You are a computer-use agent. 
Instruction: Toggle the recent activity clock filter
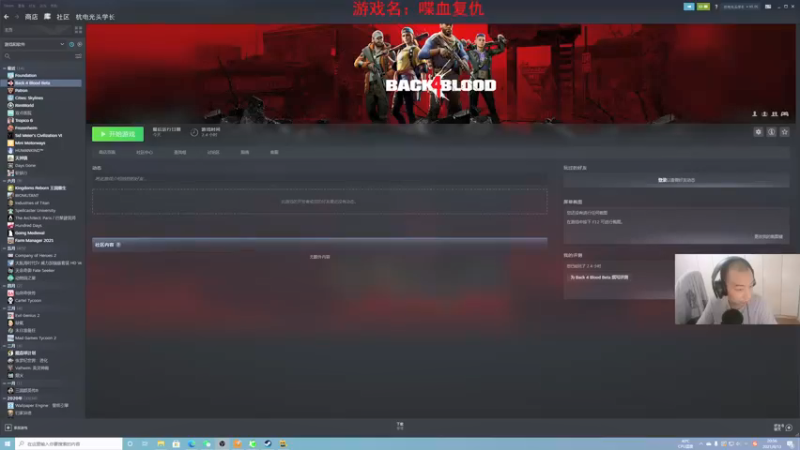pos(71,44)
